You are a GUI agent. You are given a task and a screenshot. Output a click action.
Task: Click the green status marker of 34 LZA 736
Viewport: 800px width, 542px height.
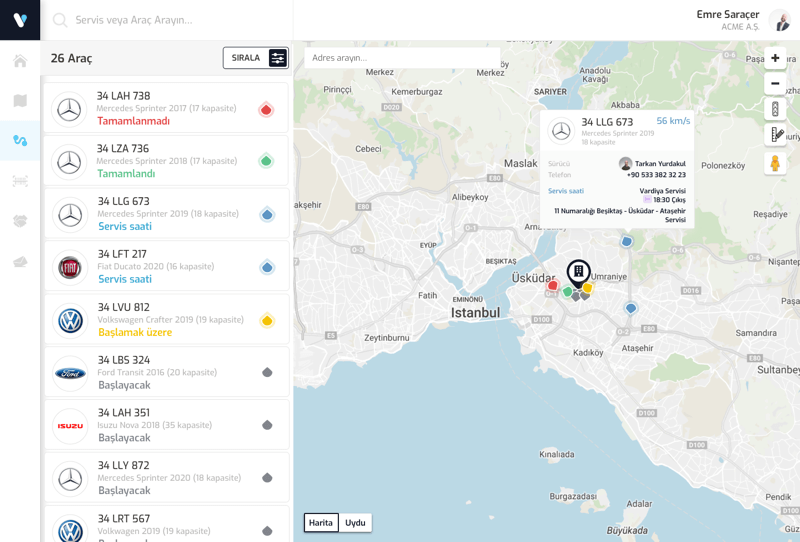(266, 161)
